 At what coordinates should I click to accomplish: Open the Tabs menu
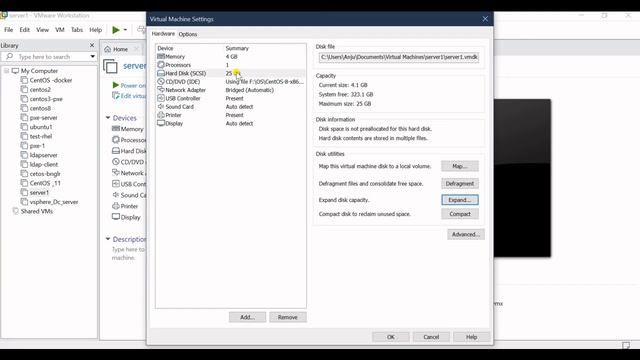pos(77,30)
